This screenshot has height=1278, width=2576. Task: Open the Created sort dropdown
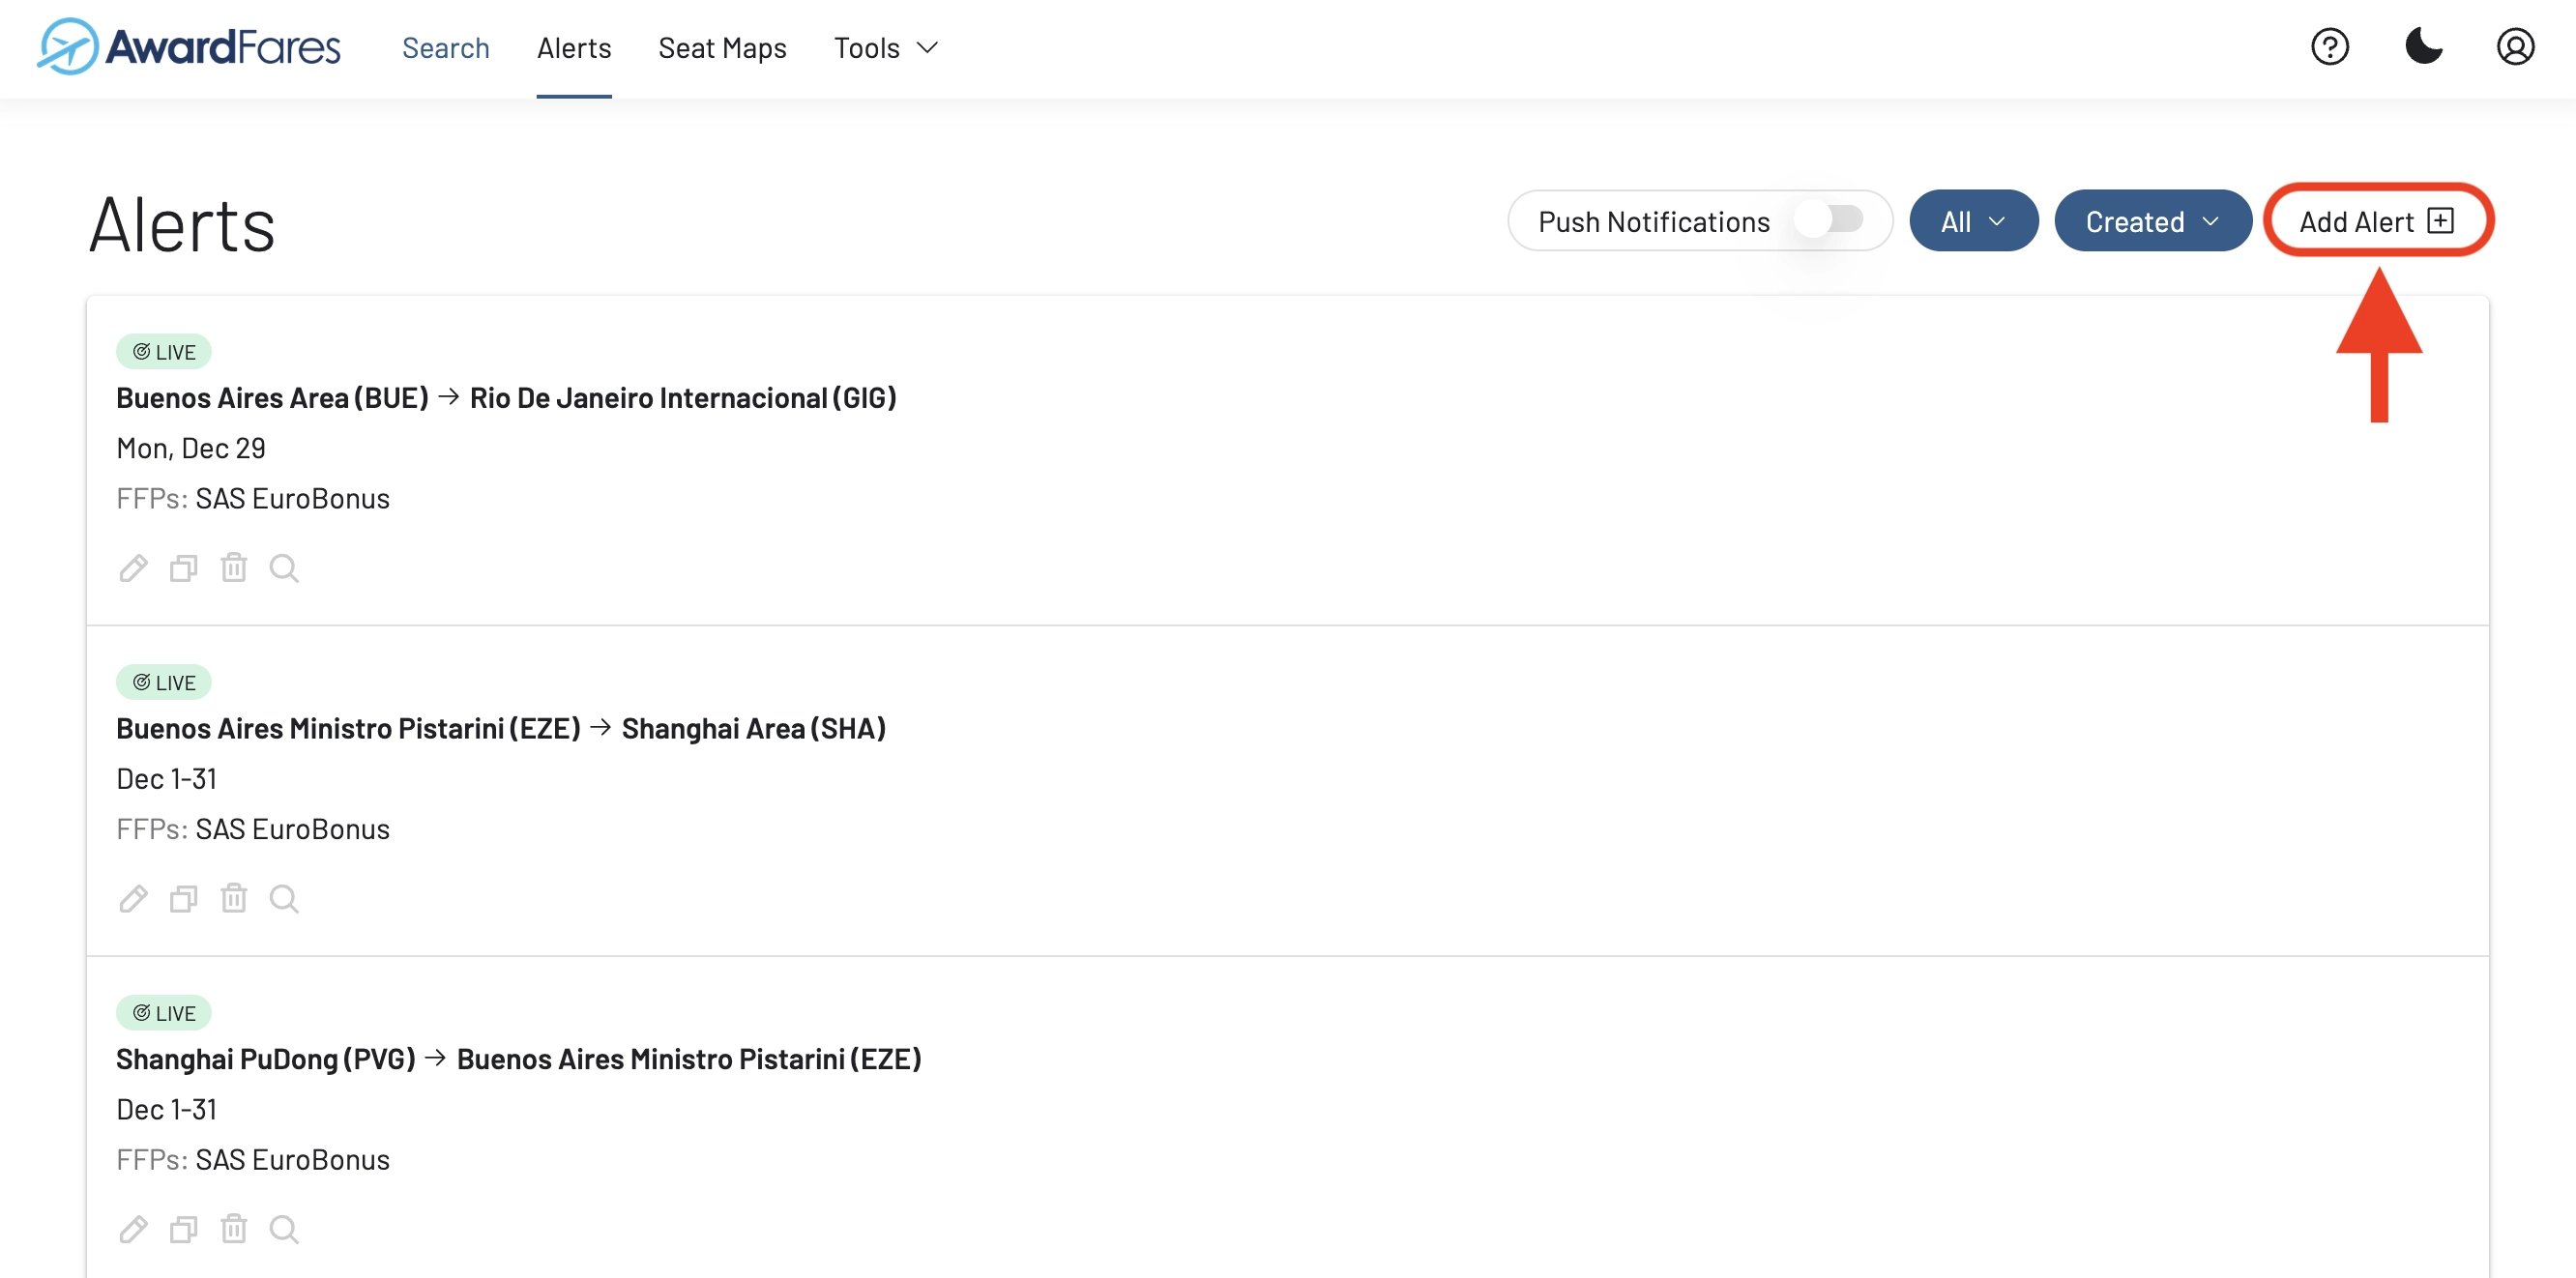[2152, 221]
